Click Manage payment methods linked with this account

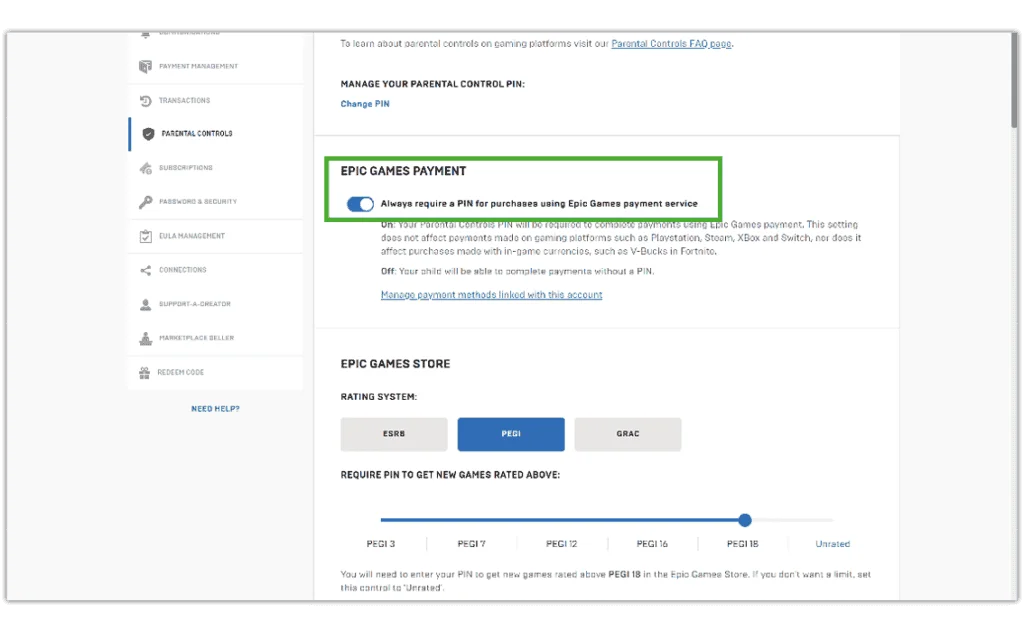491,295
